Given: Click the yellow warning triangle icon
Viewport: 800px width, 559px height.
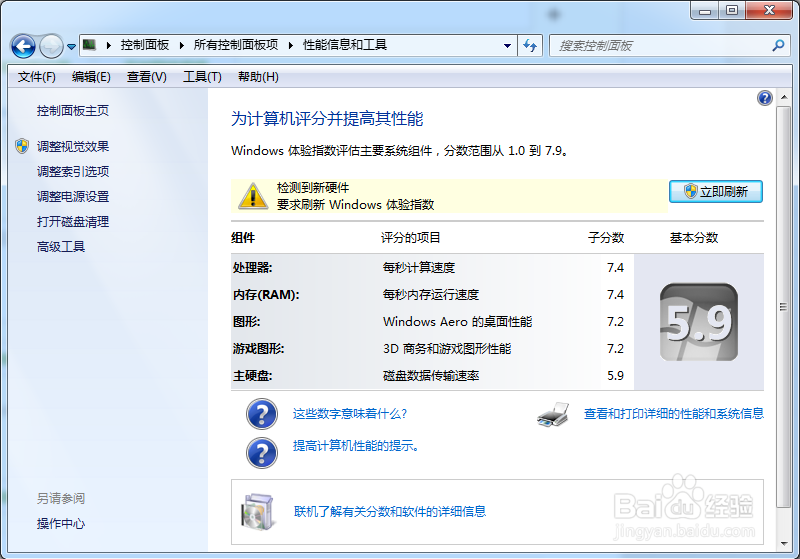Looking at the screenshot, I should [253, 196].
